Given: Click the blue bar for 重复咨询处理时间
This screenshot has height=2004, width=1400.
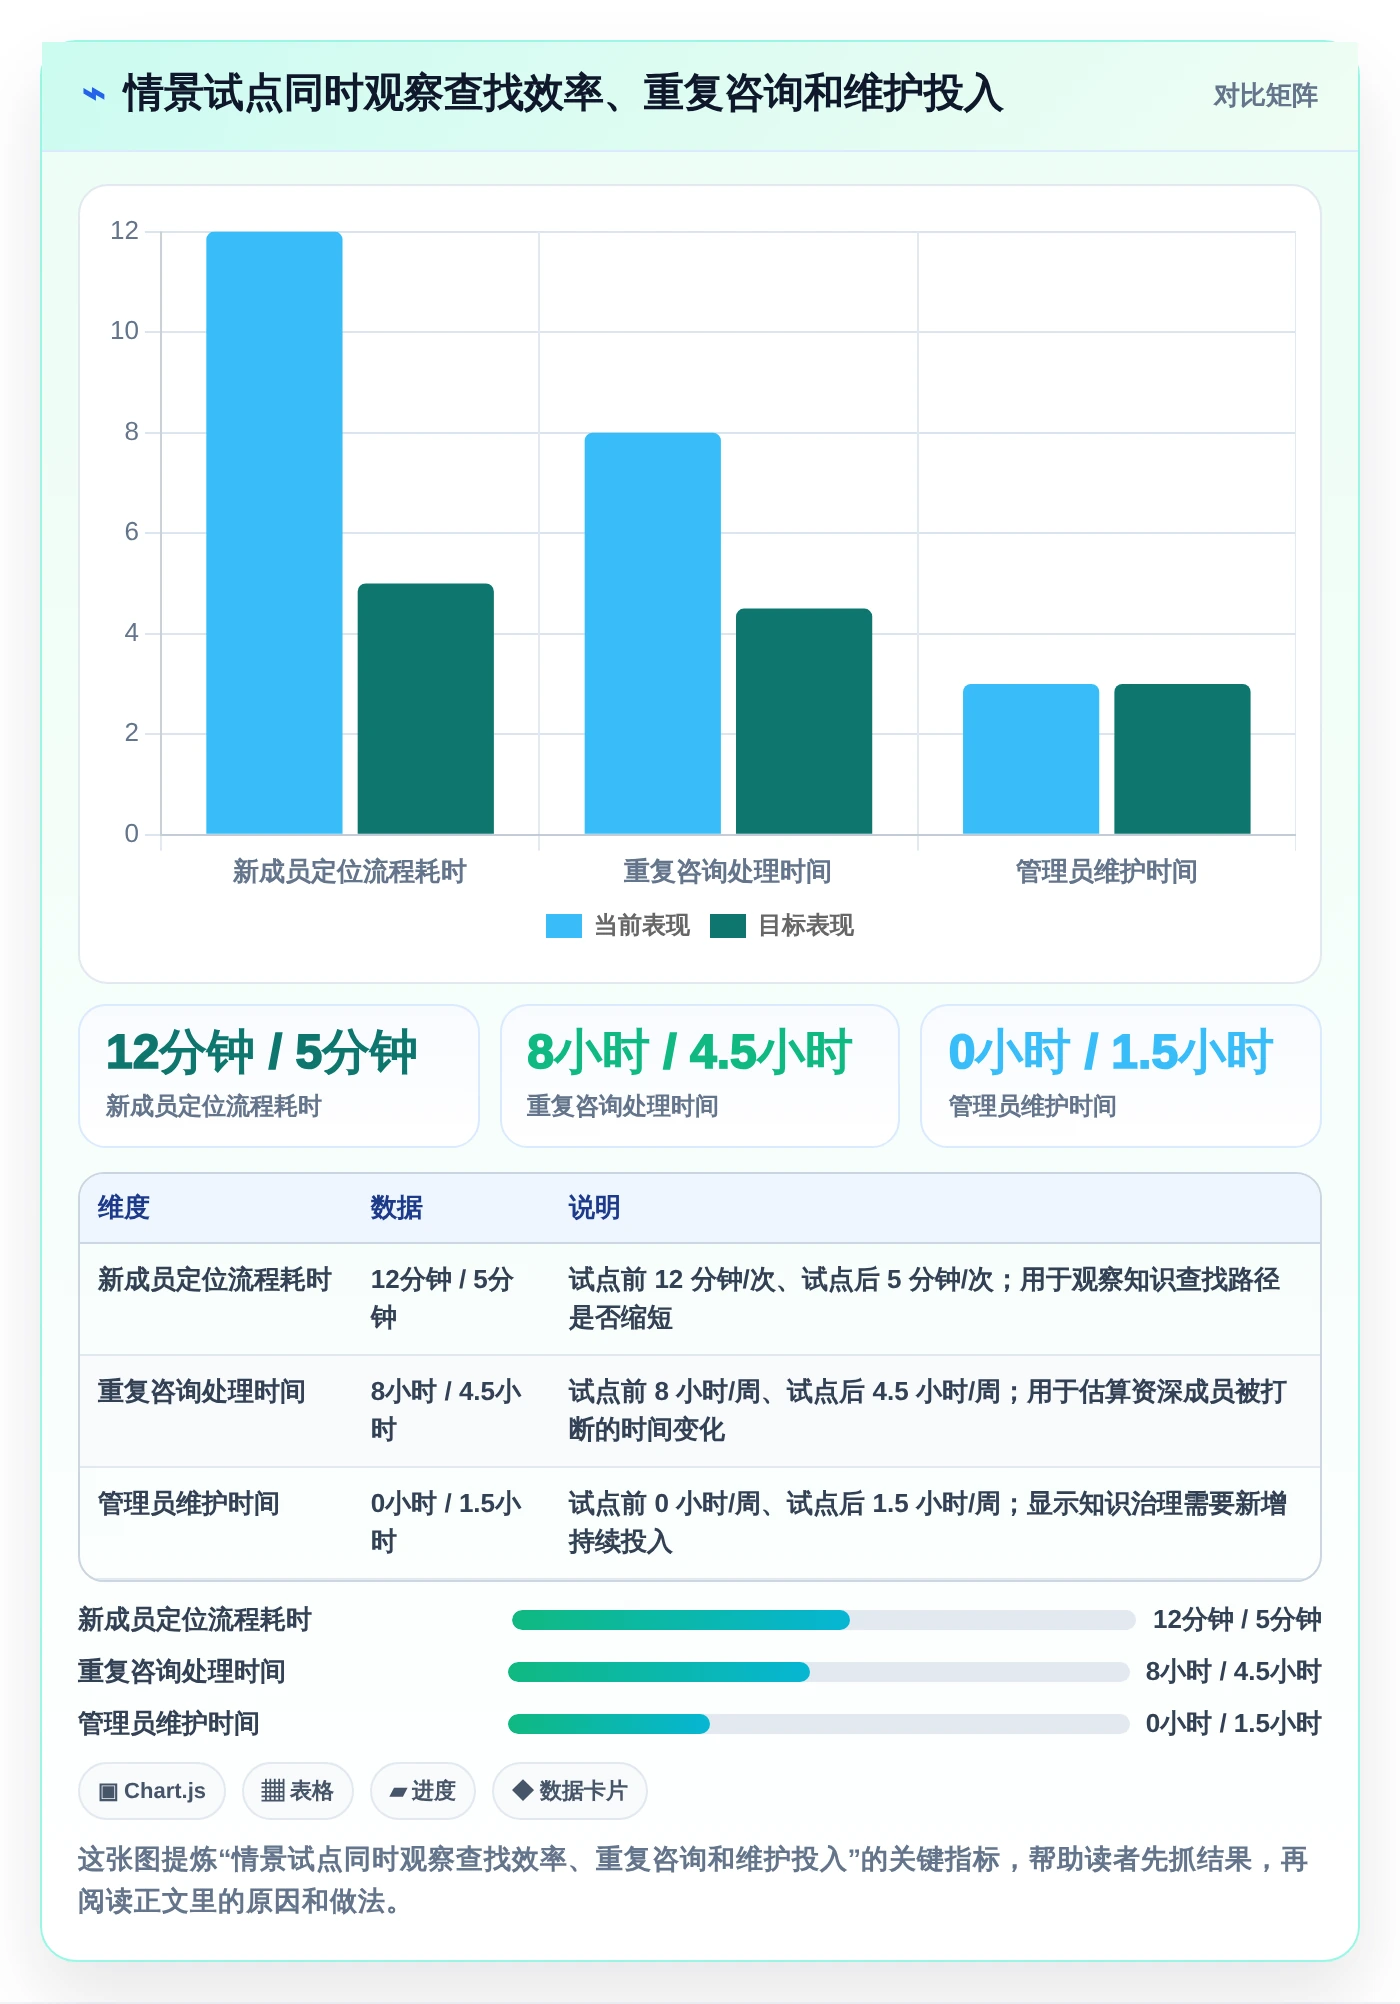Looking at the screenshot, I should pyautogui.click(x=652, y=634).
